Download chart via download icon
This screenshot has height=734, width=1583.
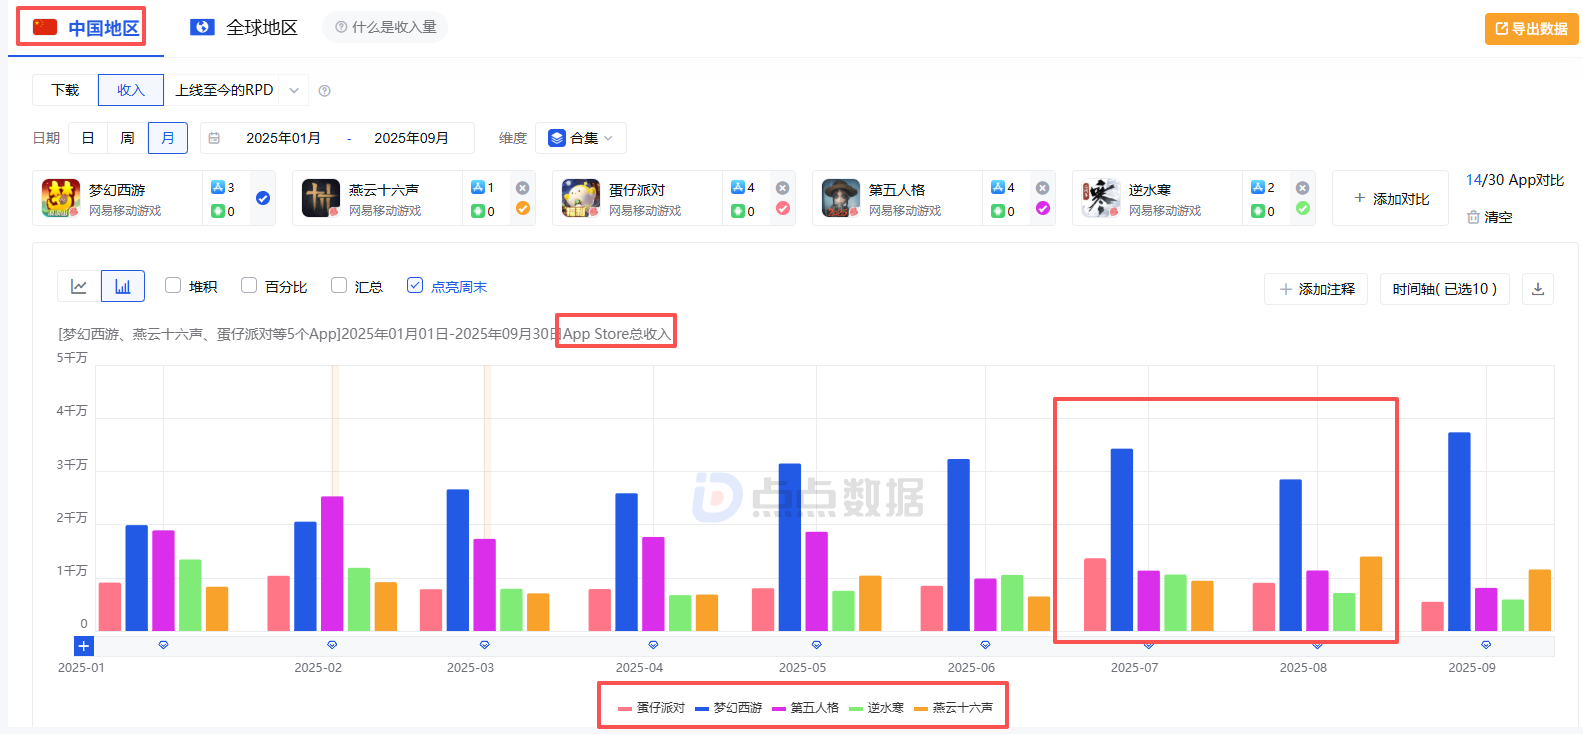(x=1538, y=289)
